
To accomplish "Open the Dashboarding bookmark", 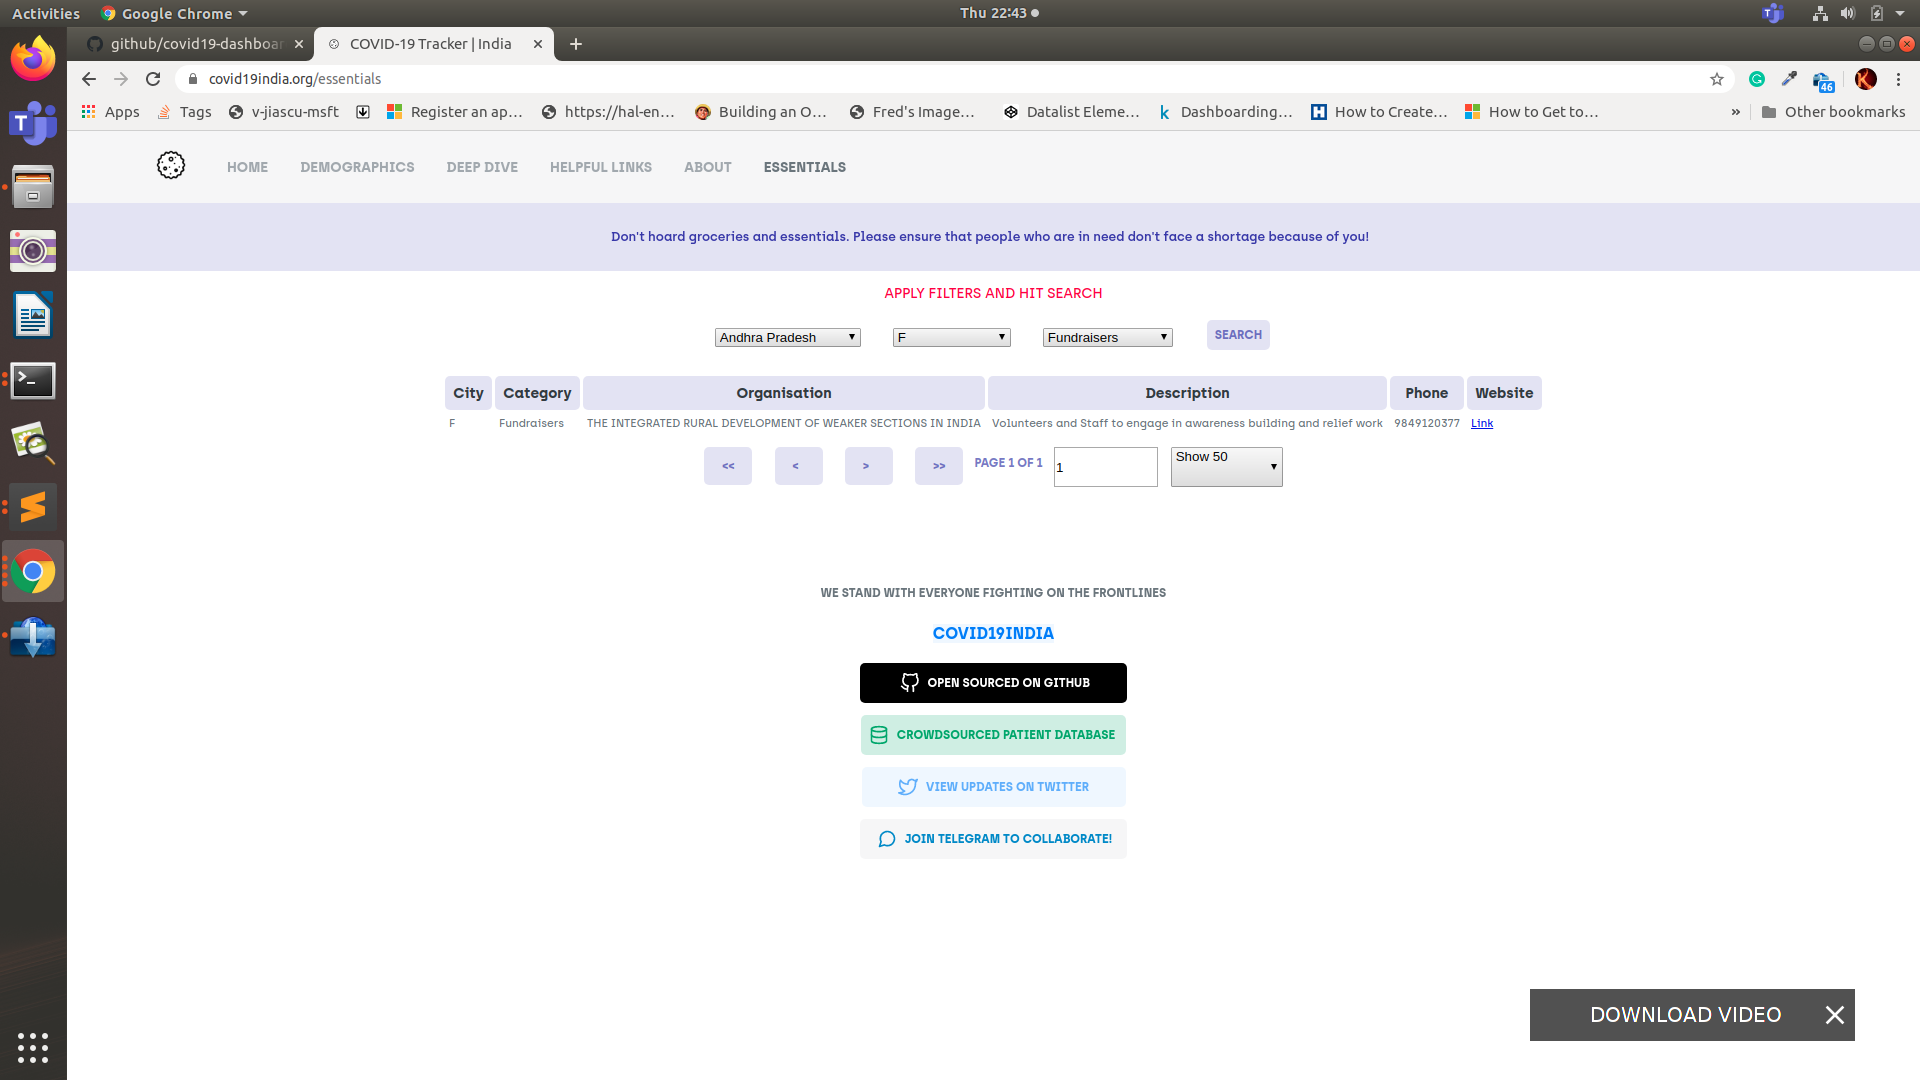I will (1226, 112).
